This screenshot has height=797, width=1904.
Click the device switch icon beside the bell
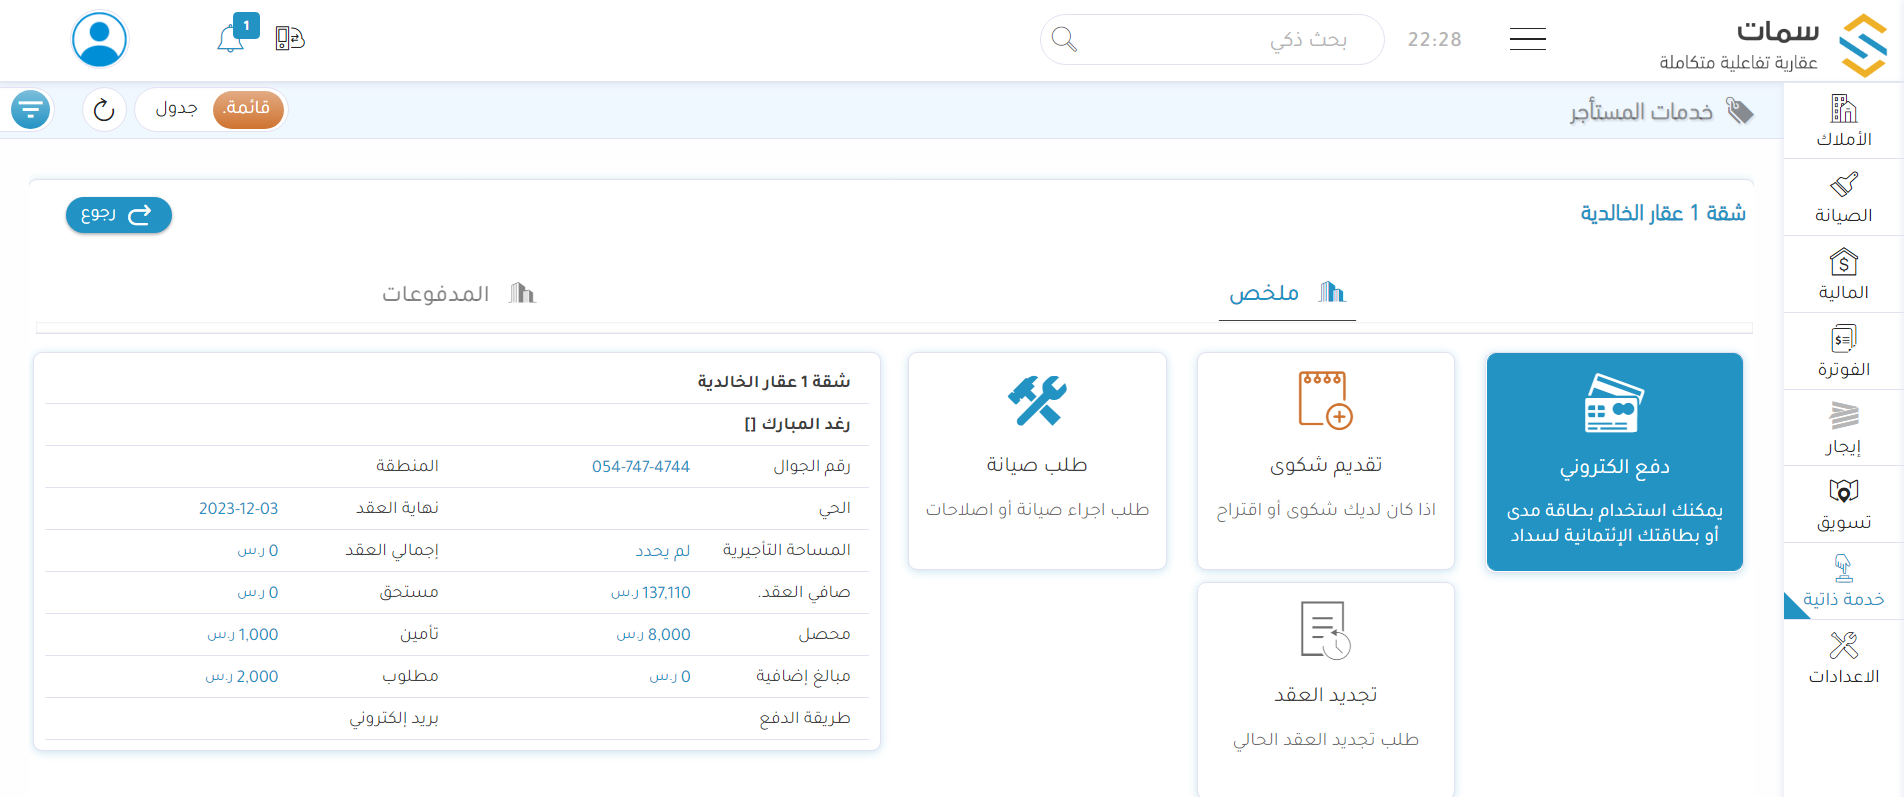[290, 39]
